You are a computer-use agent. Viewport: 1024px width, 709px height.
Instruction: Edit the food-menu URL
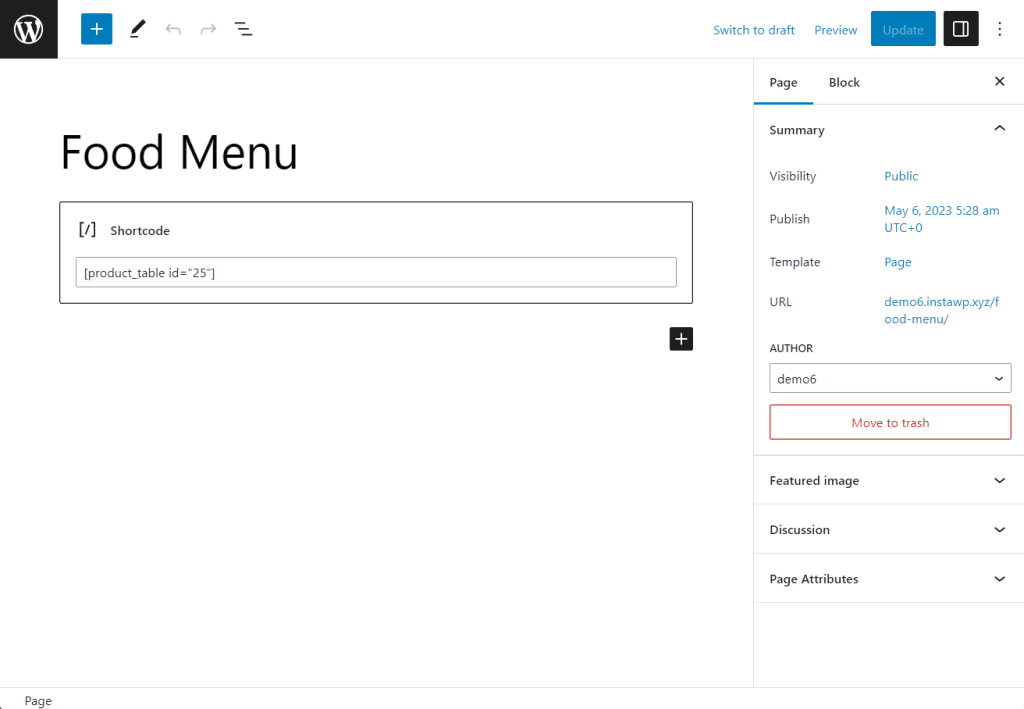942,310
